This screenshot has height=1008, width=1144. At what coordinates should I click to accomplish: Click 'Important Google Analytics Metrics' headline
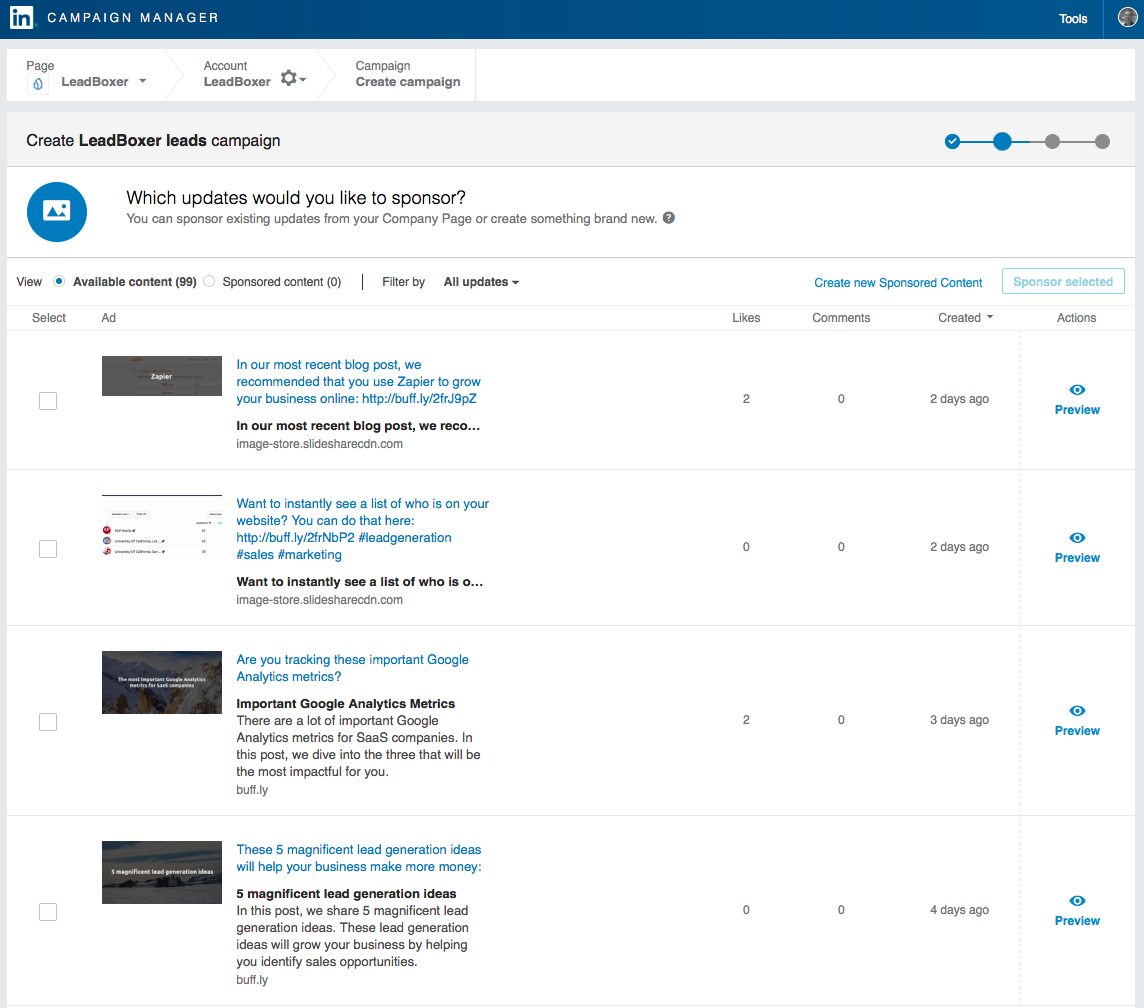345,704
